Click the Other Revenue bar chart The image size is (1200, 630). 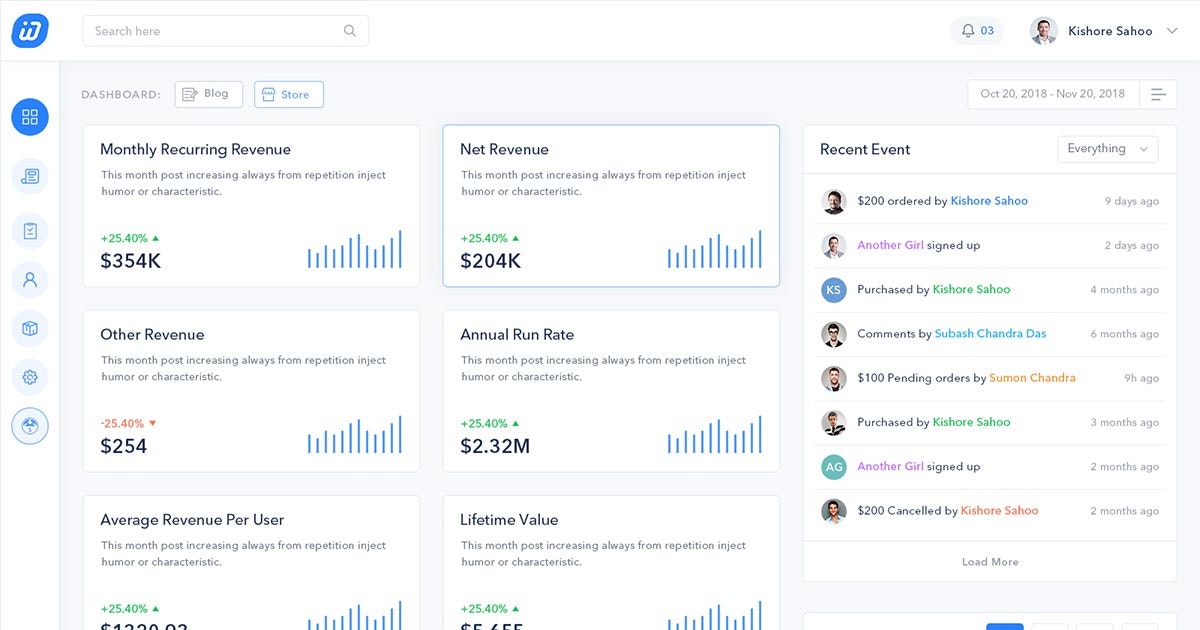[355, 435]
